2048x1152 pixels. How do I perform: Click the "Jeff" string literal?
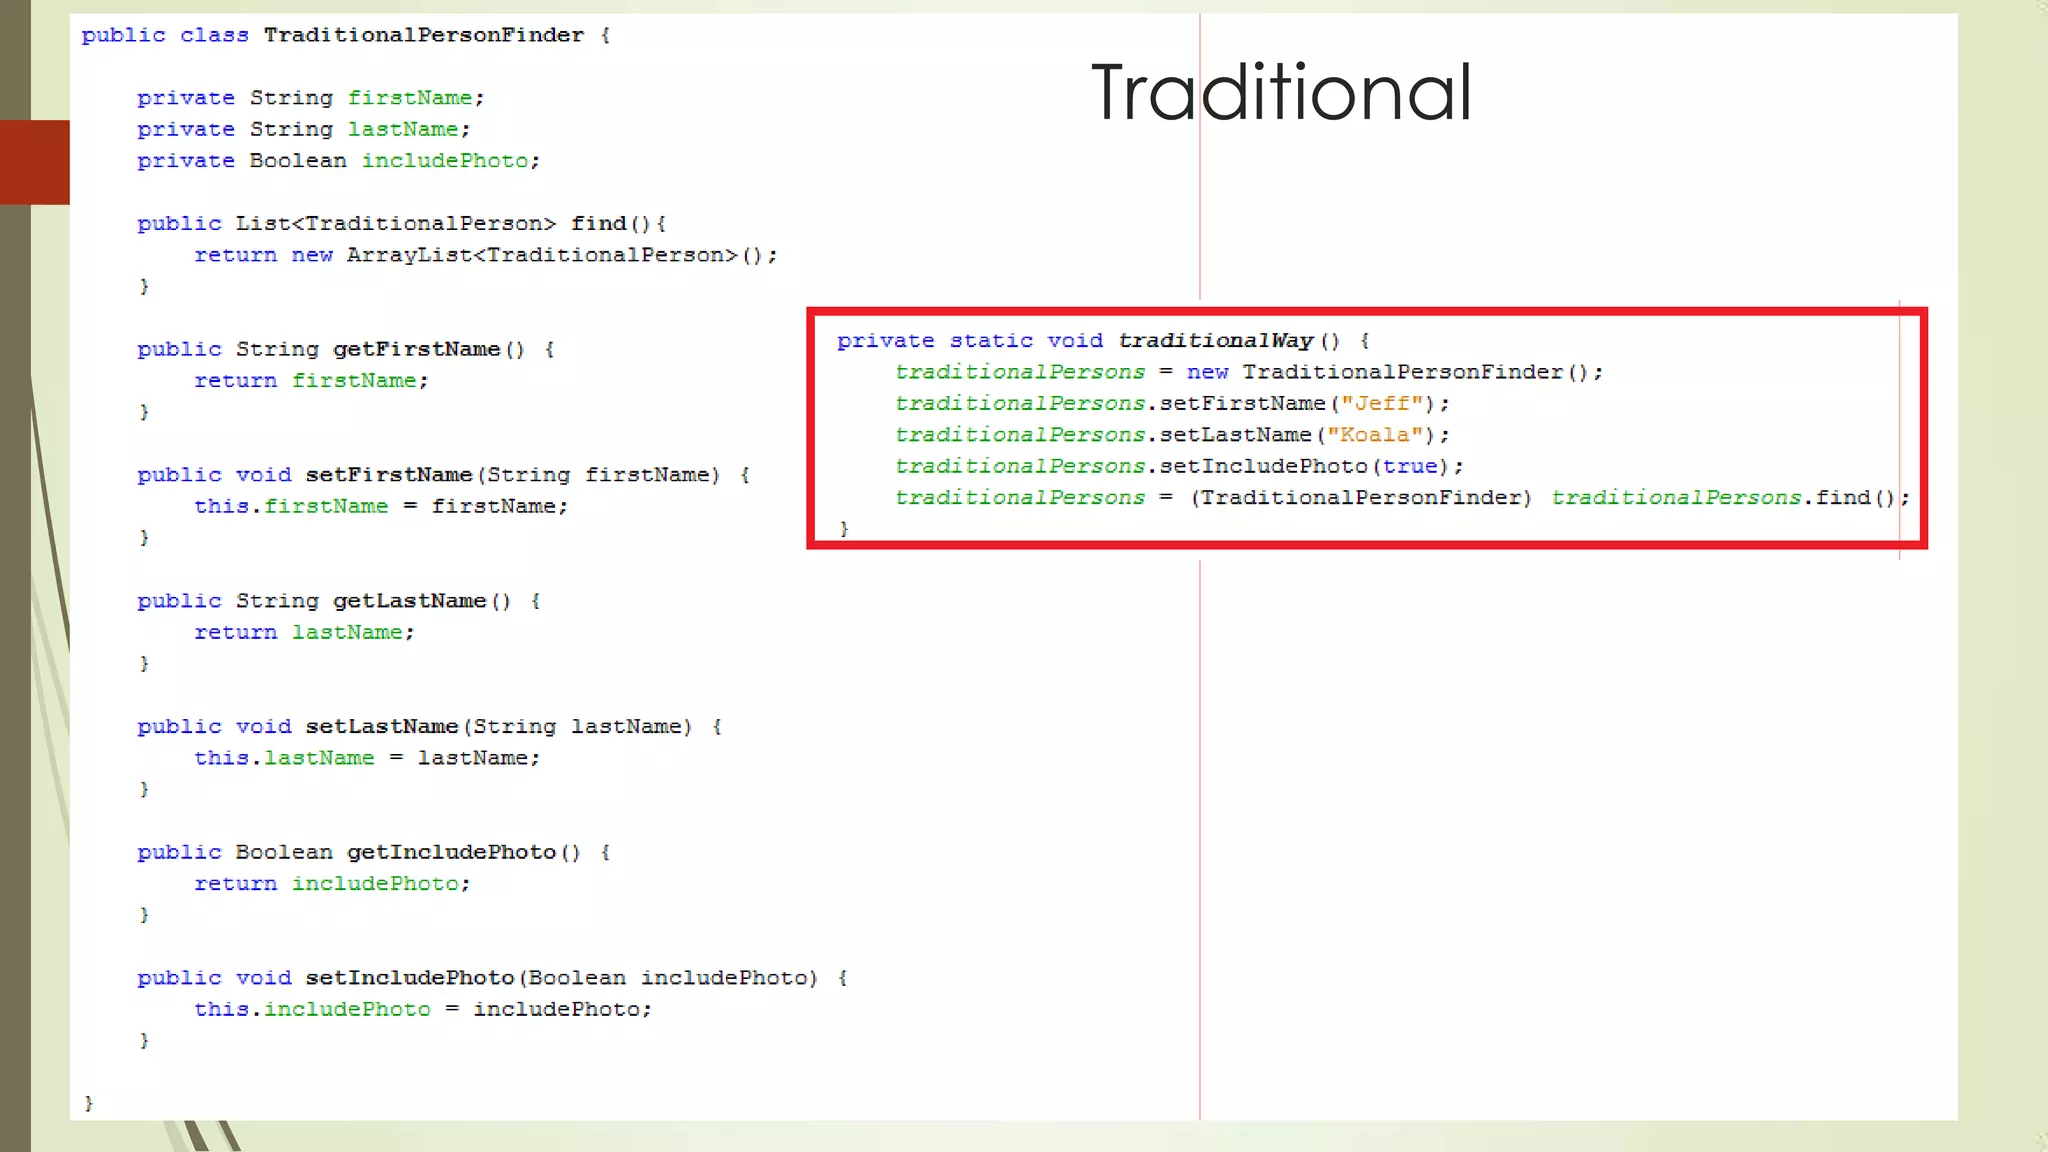1381,403
